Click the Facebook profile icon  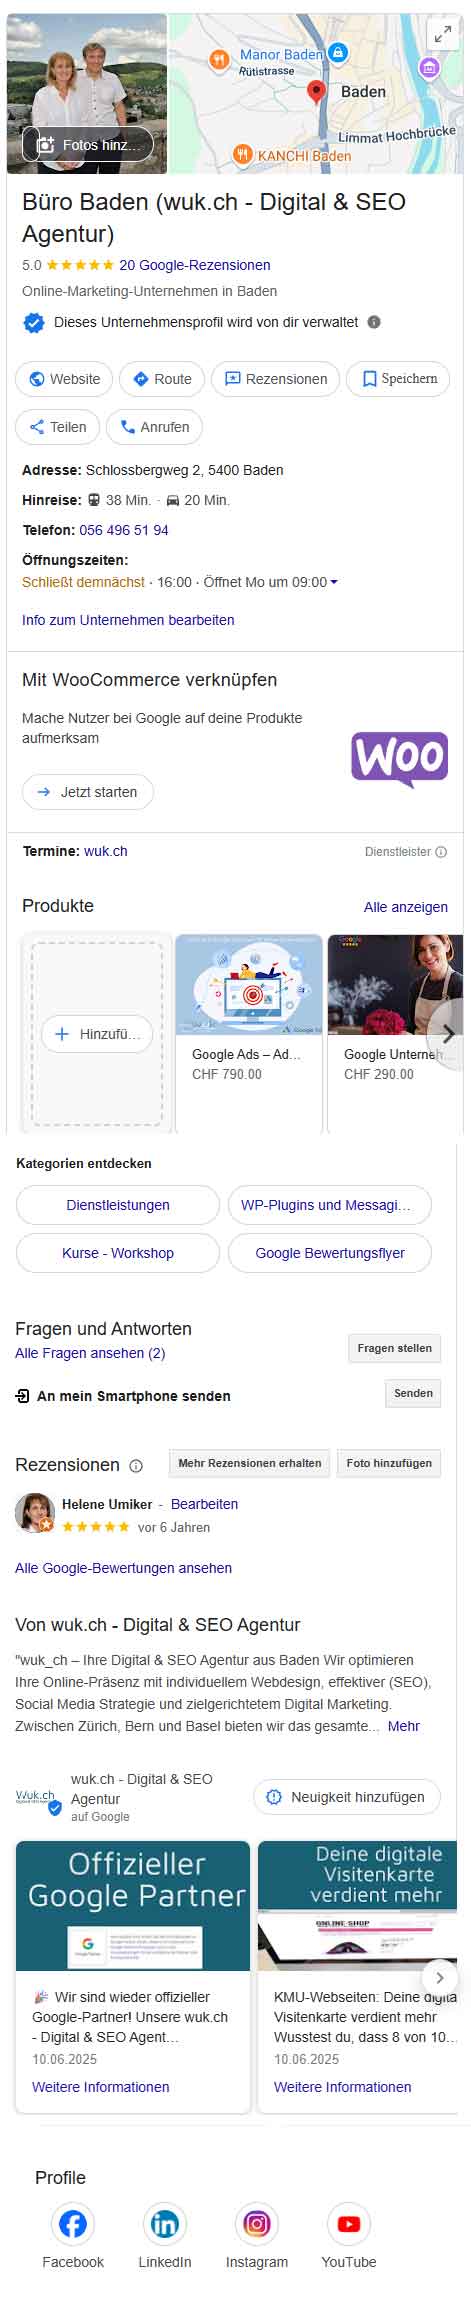[72, 2224]
